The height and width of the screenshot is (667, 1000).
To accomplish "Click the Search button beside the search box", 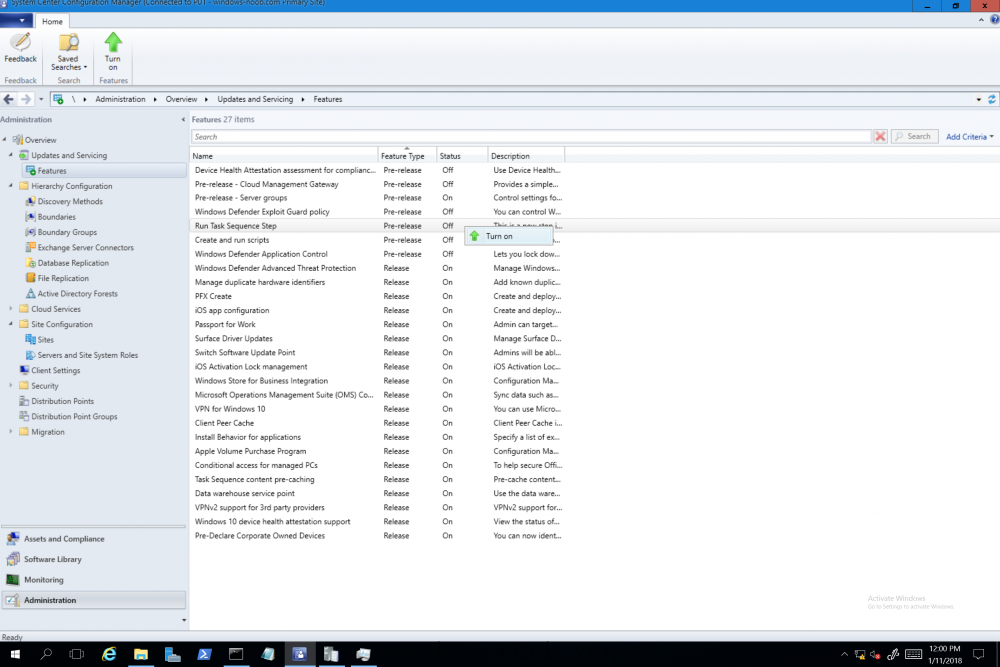I will (x=914, y=136).
